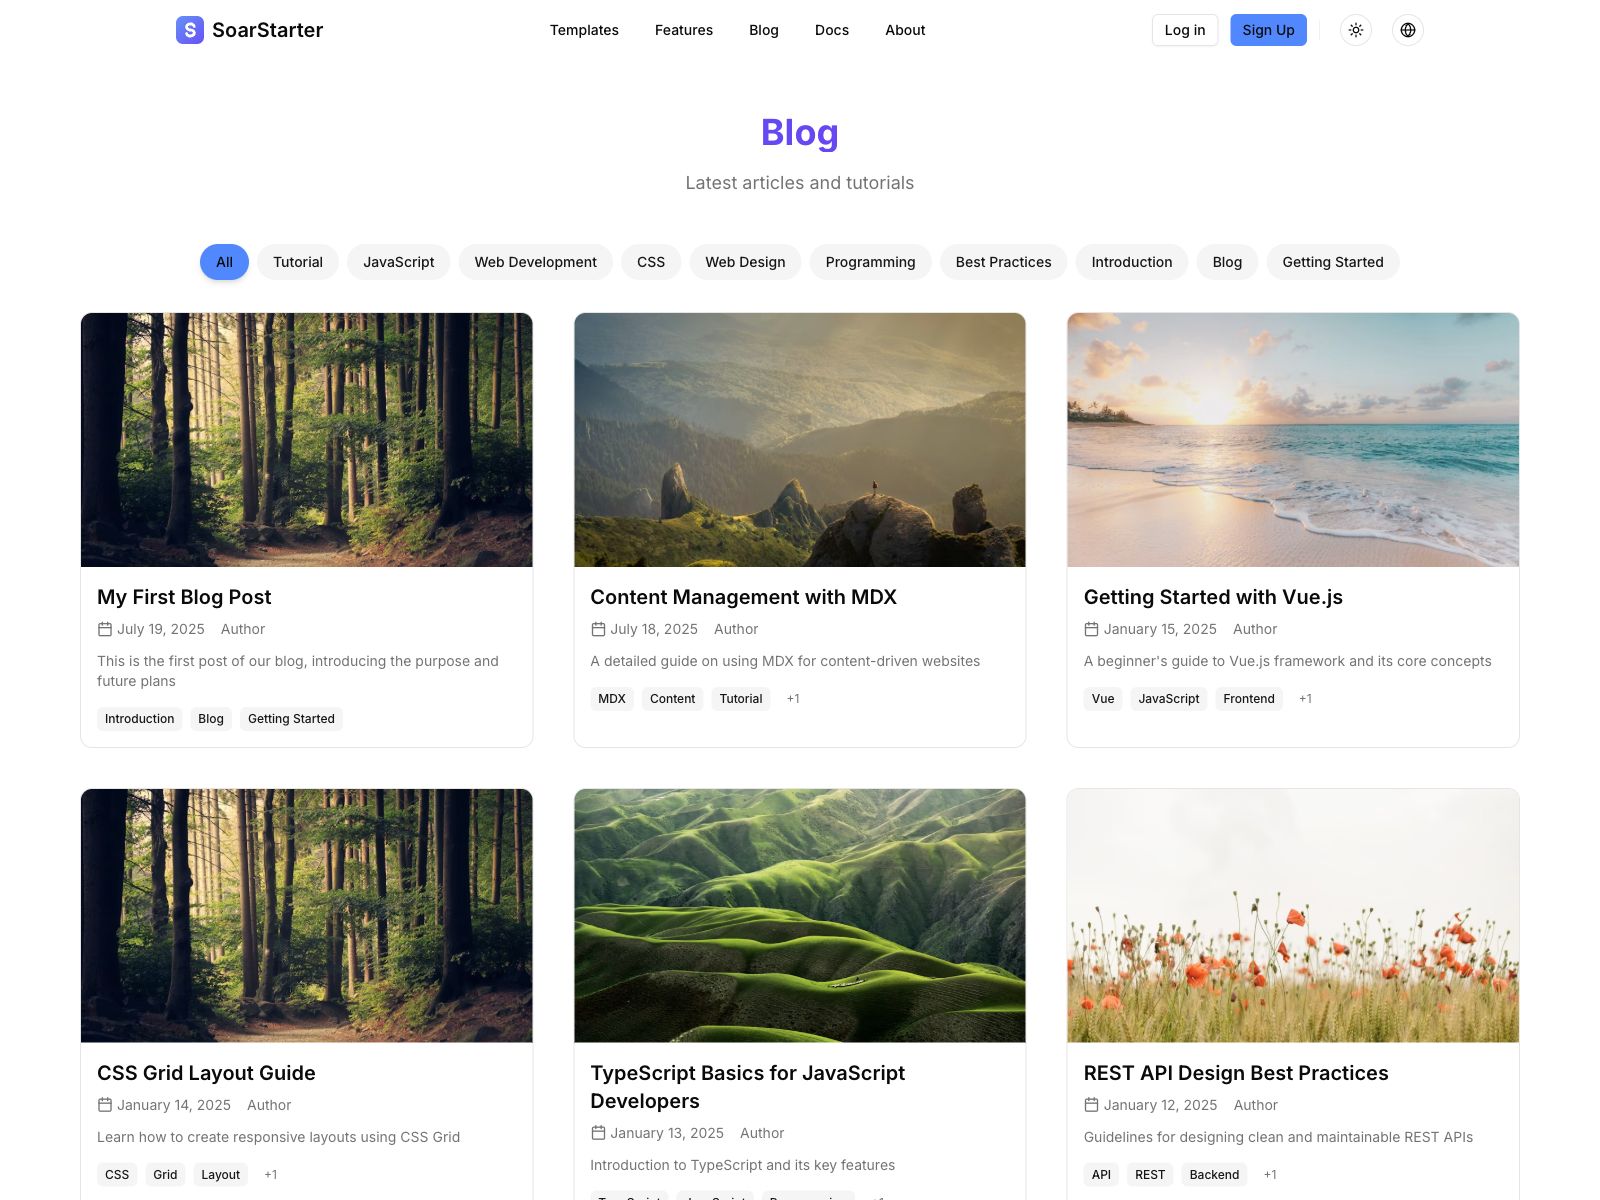Select the All filter pill
Image resolution: width=1600 pixels, height=1200 pixels.
tap(224, 262)
